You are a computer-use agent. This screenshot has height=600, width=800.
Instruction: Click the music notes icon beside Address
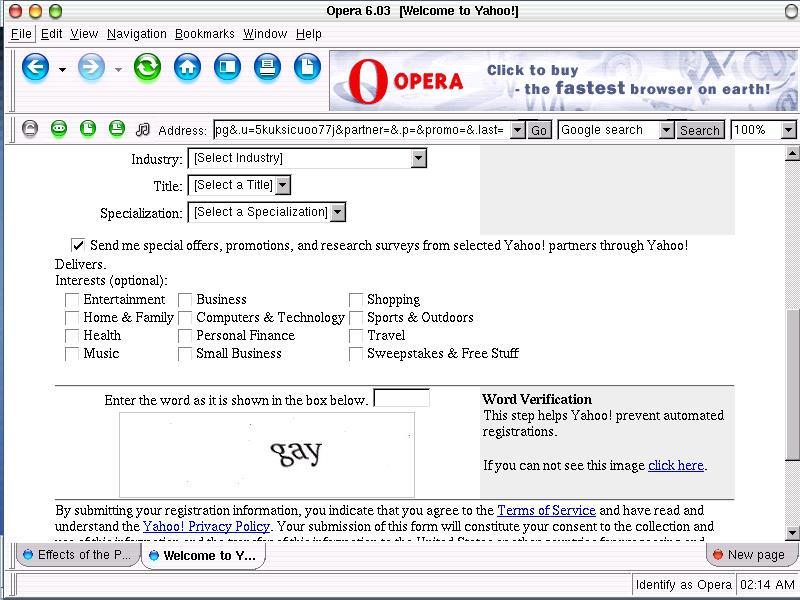click(x=143, y=130)
